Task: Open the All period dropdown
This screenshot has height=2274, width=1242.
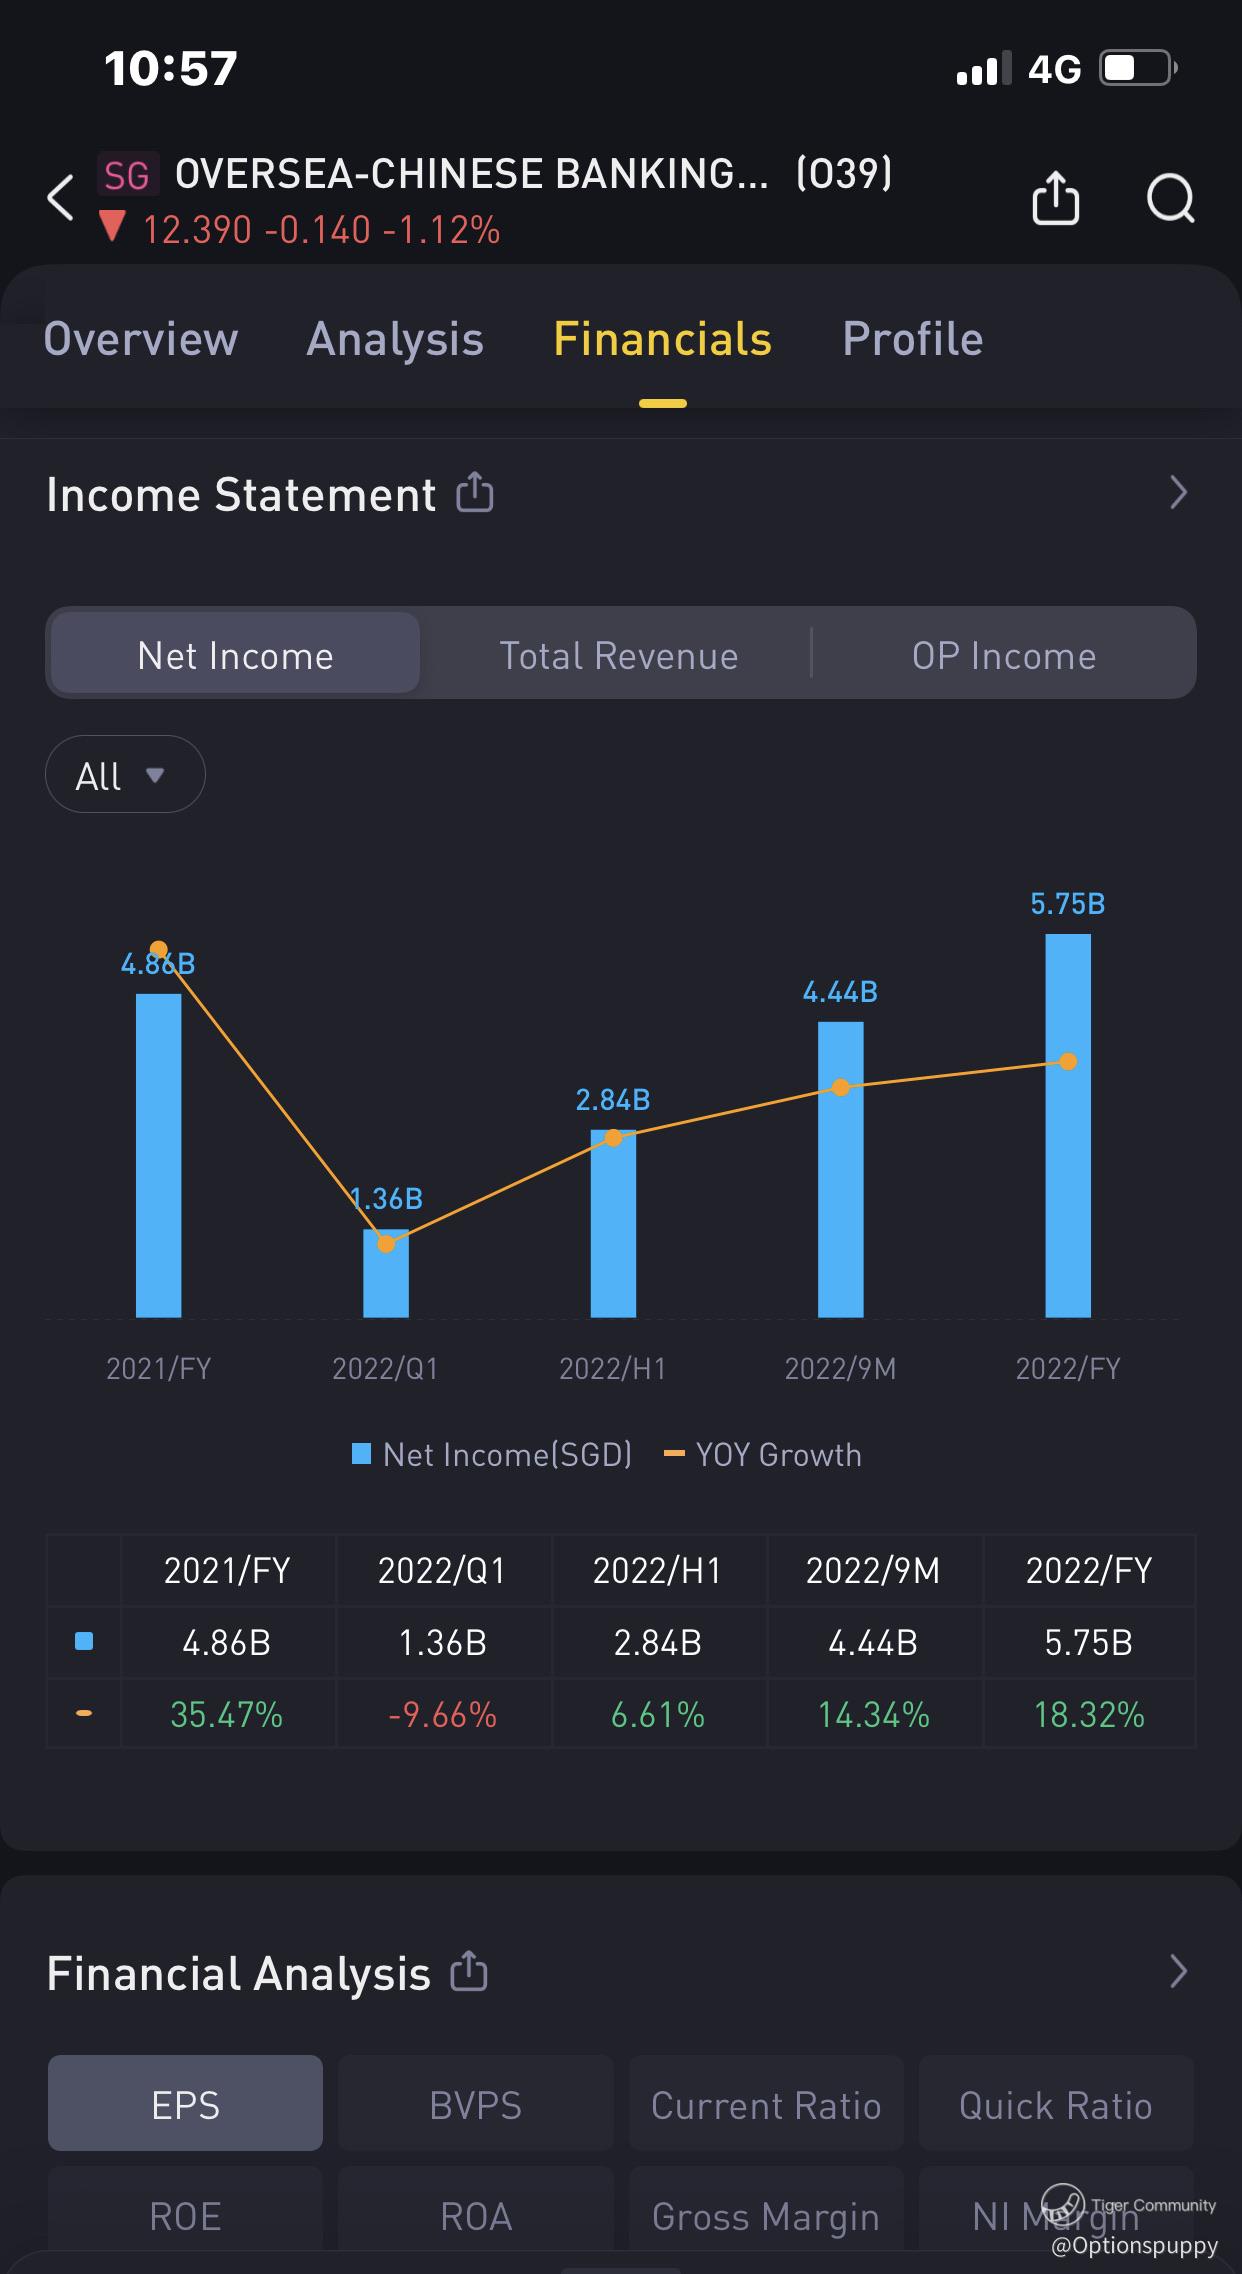Action: click(125, 775)
